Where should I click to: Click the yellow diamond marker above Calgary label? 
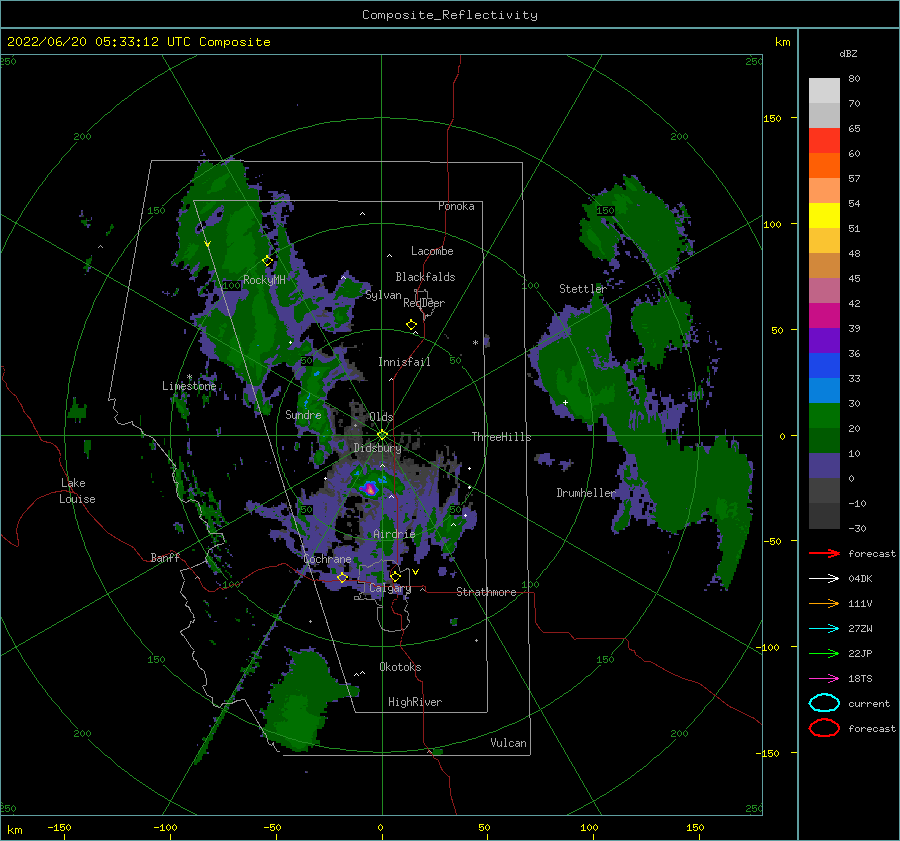pos(395,576)
